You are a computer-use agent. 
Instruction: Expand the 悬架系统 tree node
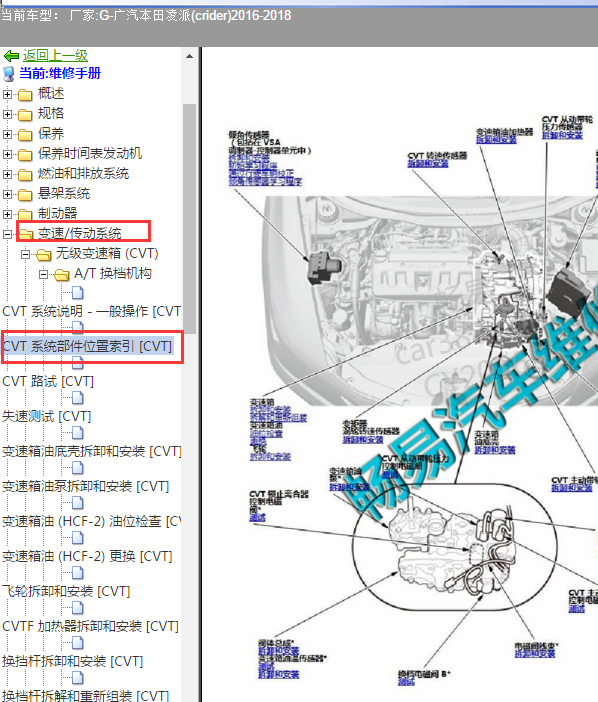pyautogui.click(x=7, y=194)
